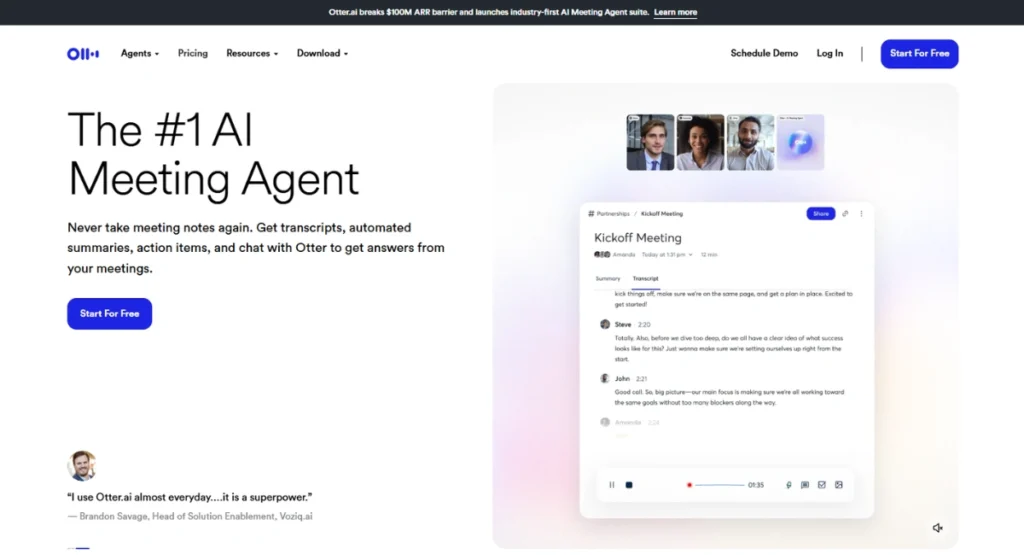Image resolution: width=1024 pixels, height=555 pixels.
Task: Switch to the Summary tab
Action: click(607, 279)
